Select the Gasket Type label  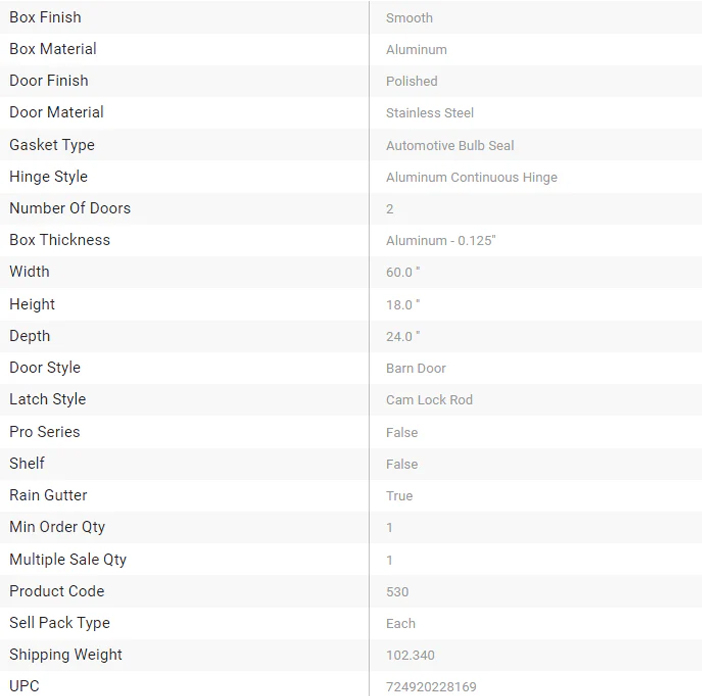tap(52, 145)
